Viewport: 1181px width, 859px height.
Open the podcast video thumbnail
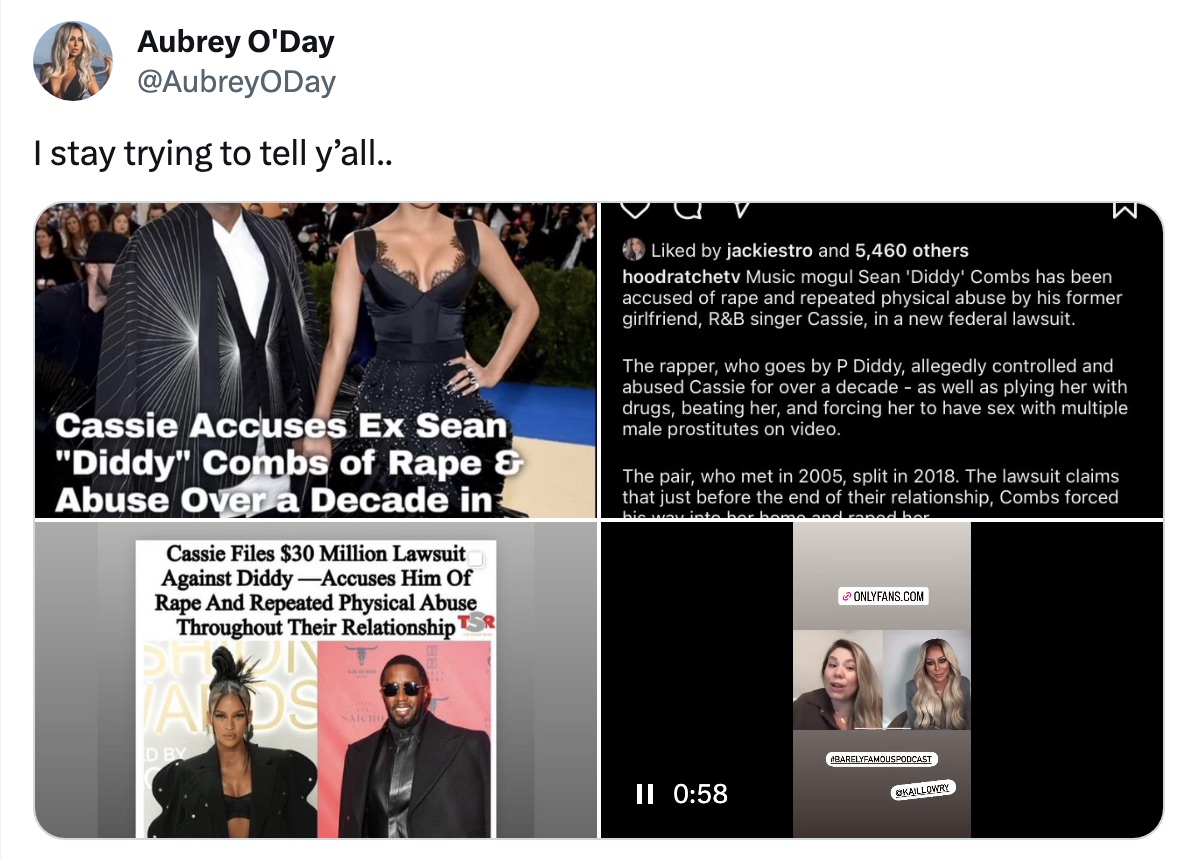882,680
